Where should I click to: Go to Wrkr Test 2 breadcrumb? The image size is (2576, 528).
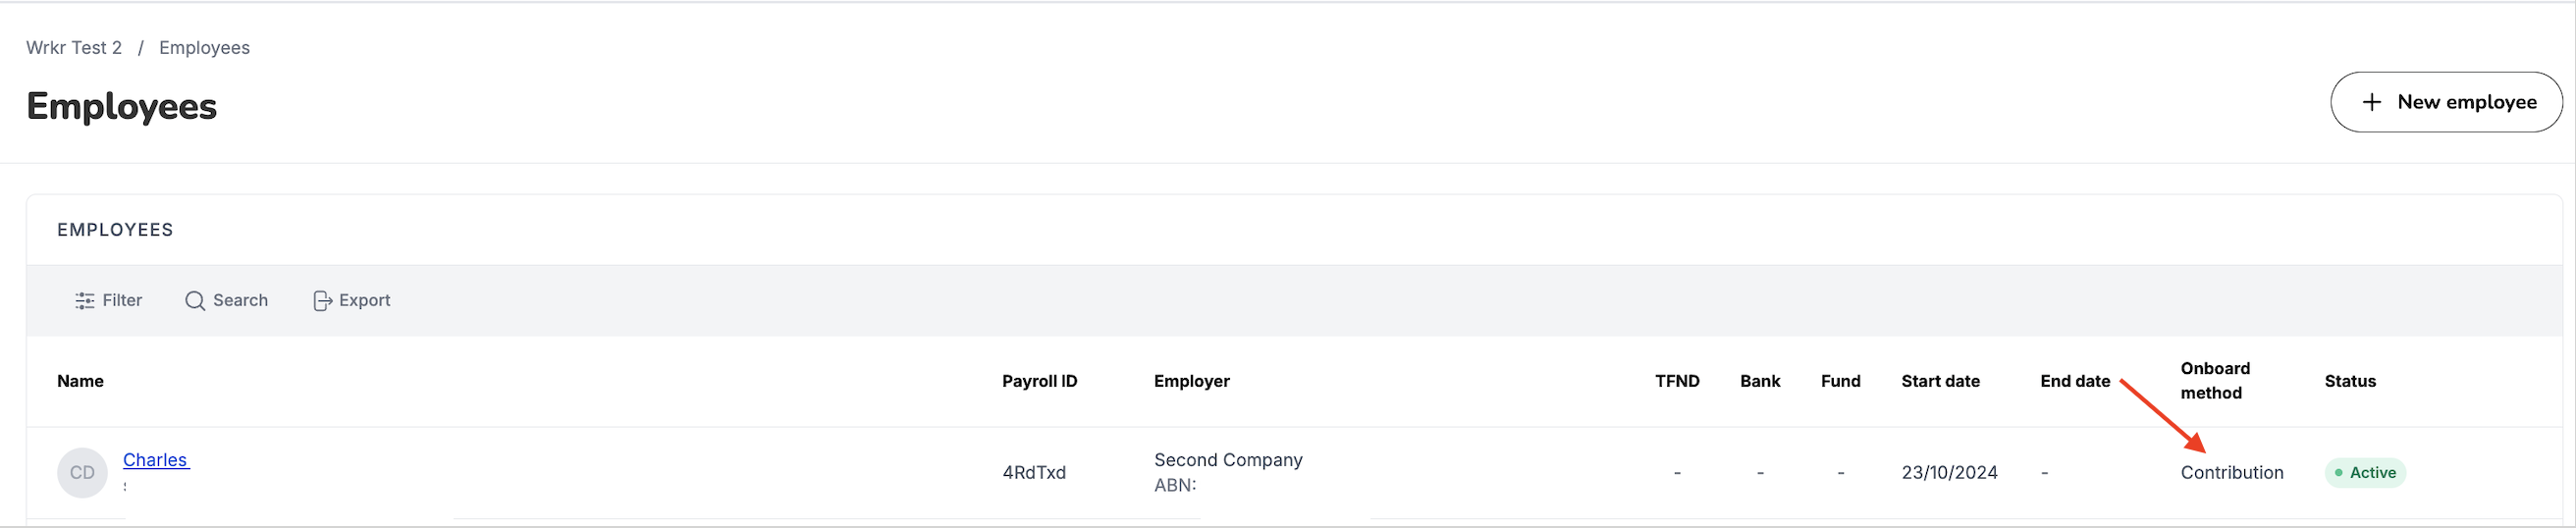(74, 48)
